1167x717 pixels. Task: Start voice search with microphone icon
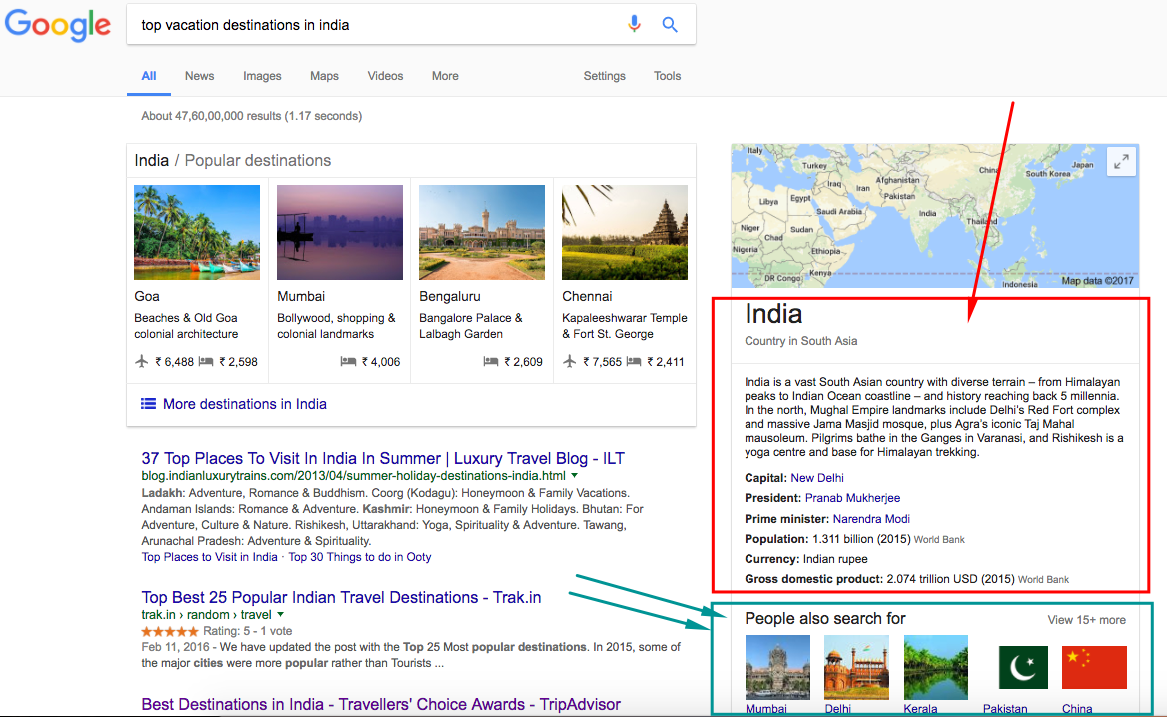tap(634, 24)
